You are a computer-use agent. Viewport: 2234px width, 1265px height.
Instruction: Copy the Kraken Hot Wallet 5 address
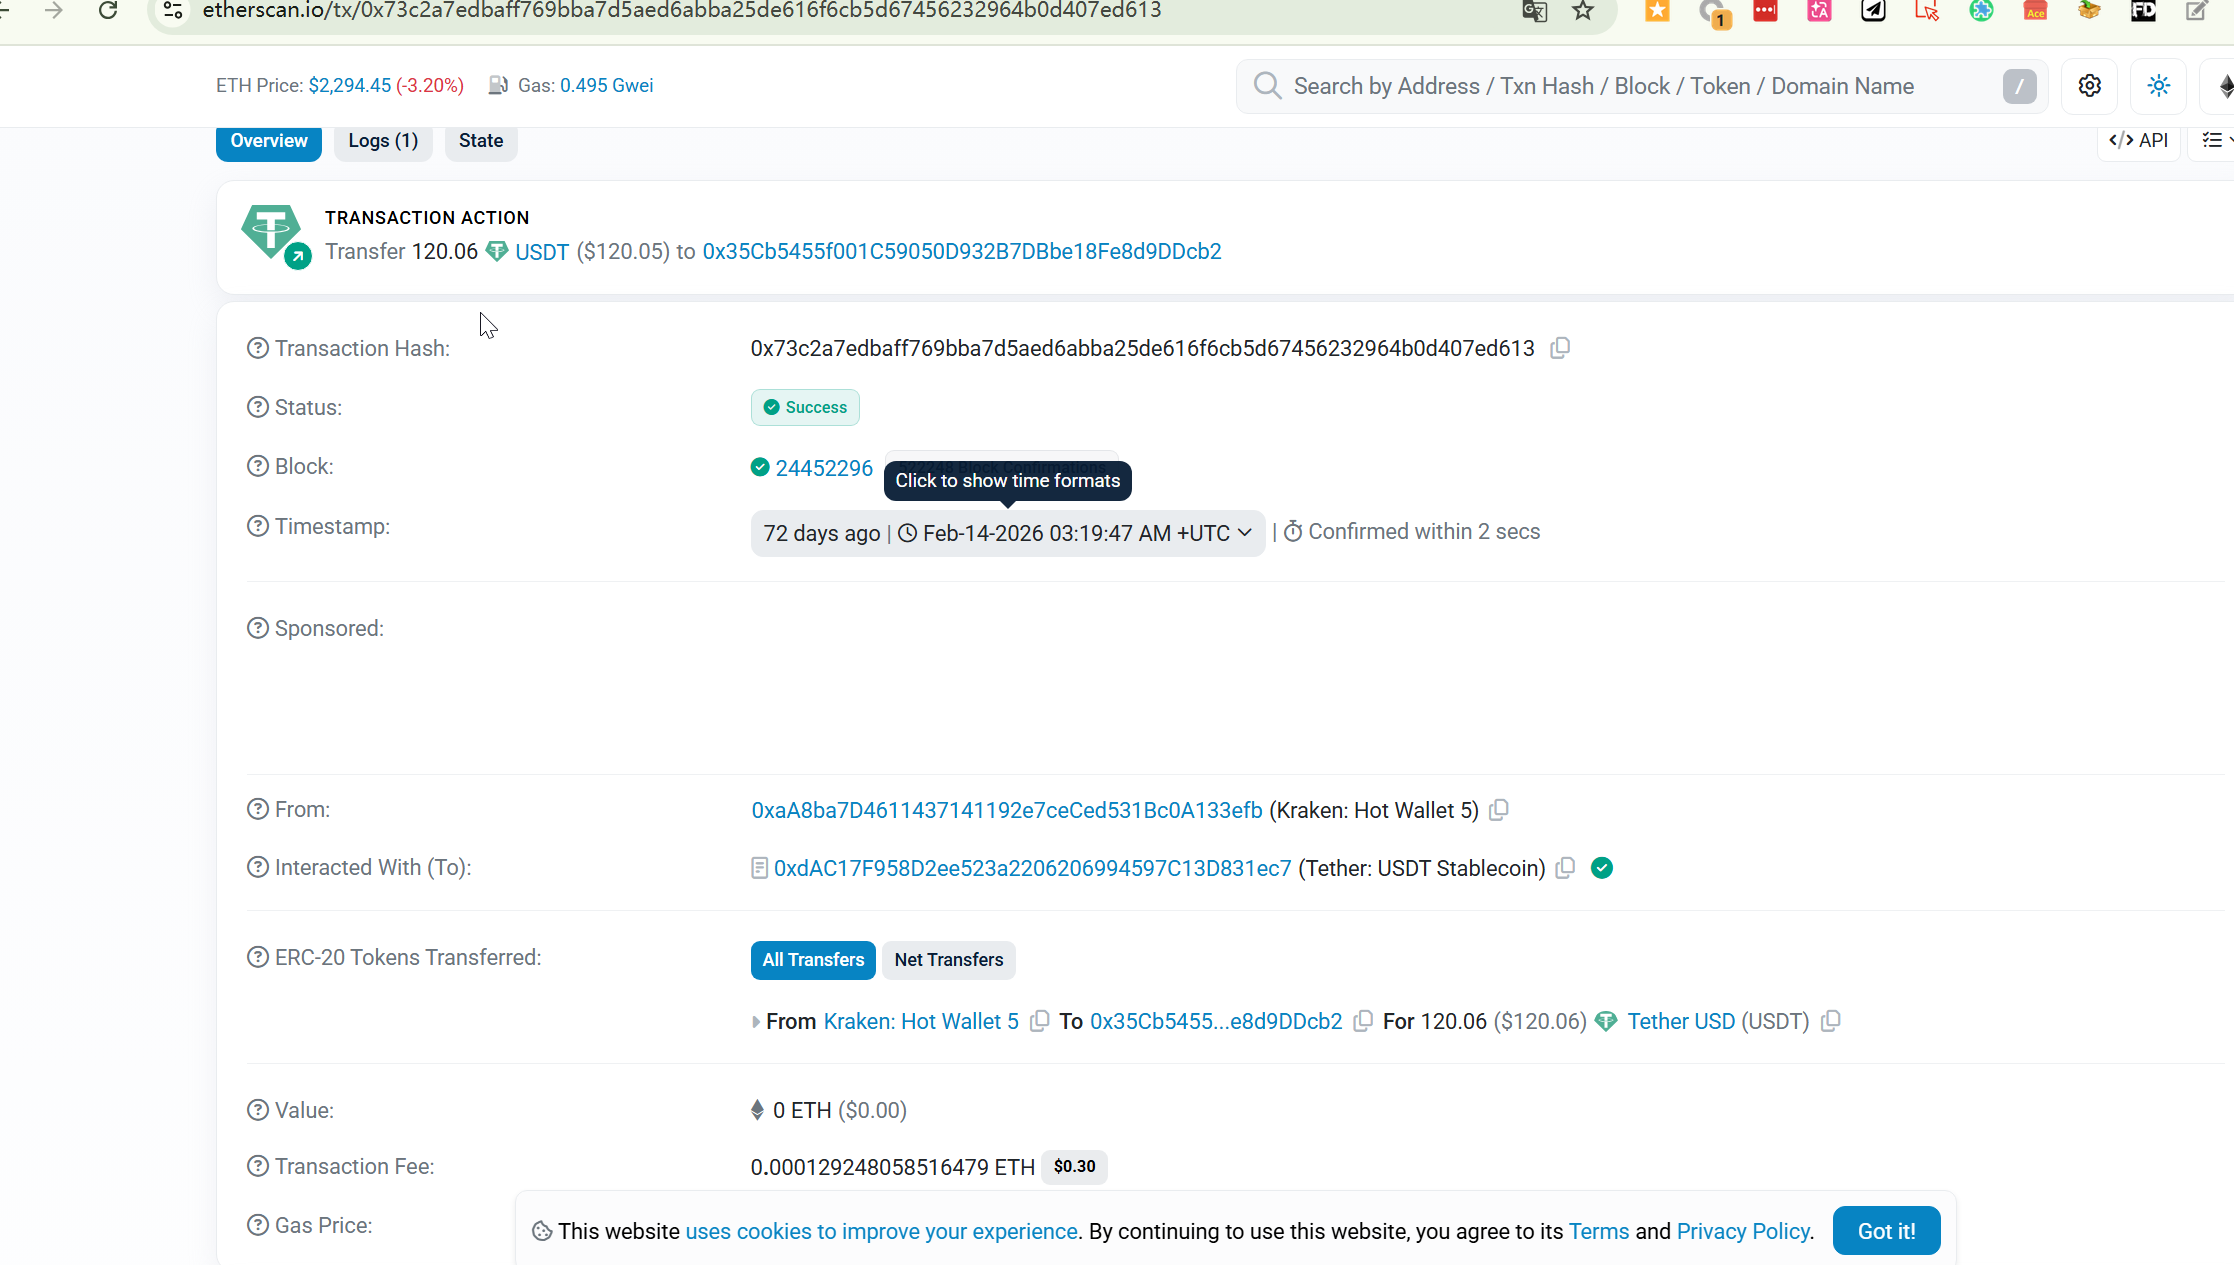coord(1498,810)
